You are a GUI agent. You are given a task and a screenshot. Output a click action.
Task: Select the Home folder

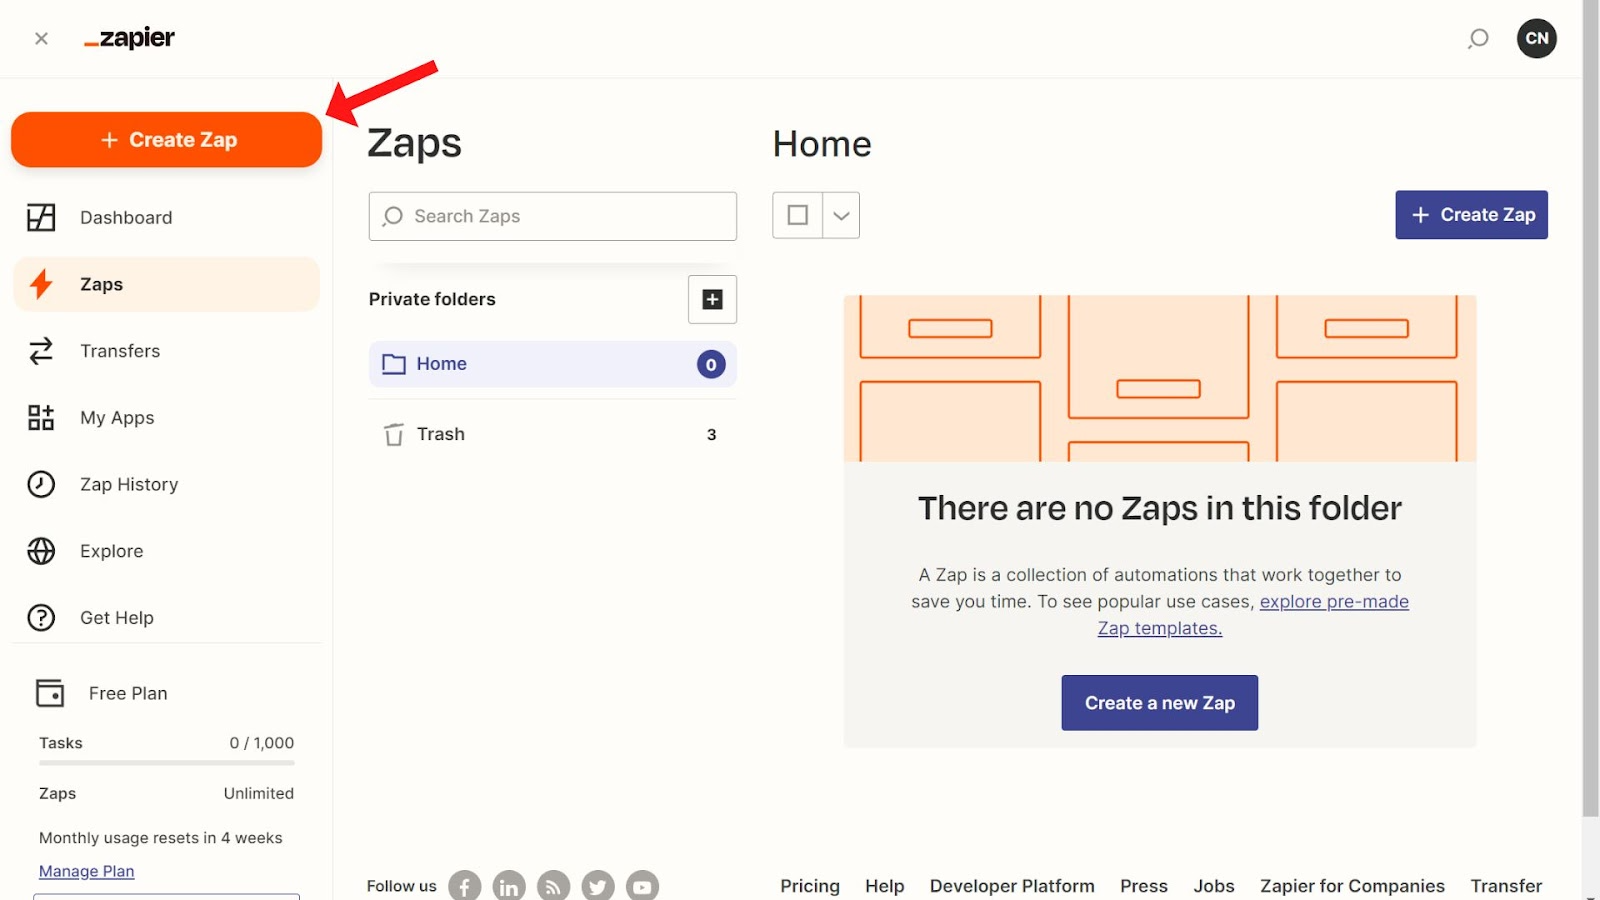pyautogui.click(x=553, y=364)
